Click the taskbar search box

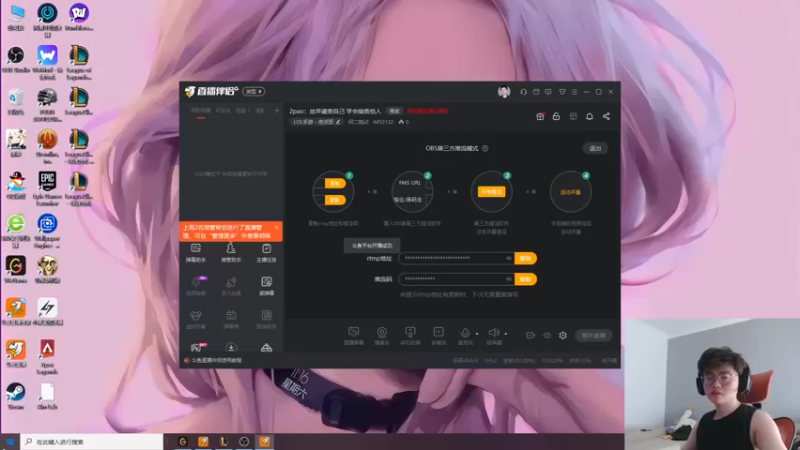(x=92, y=442)
